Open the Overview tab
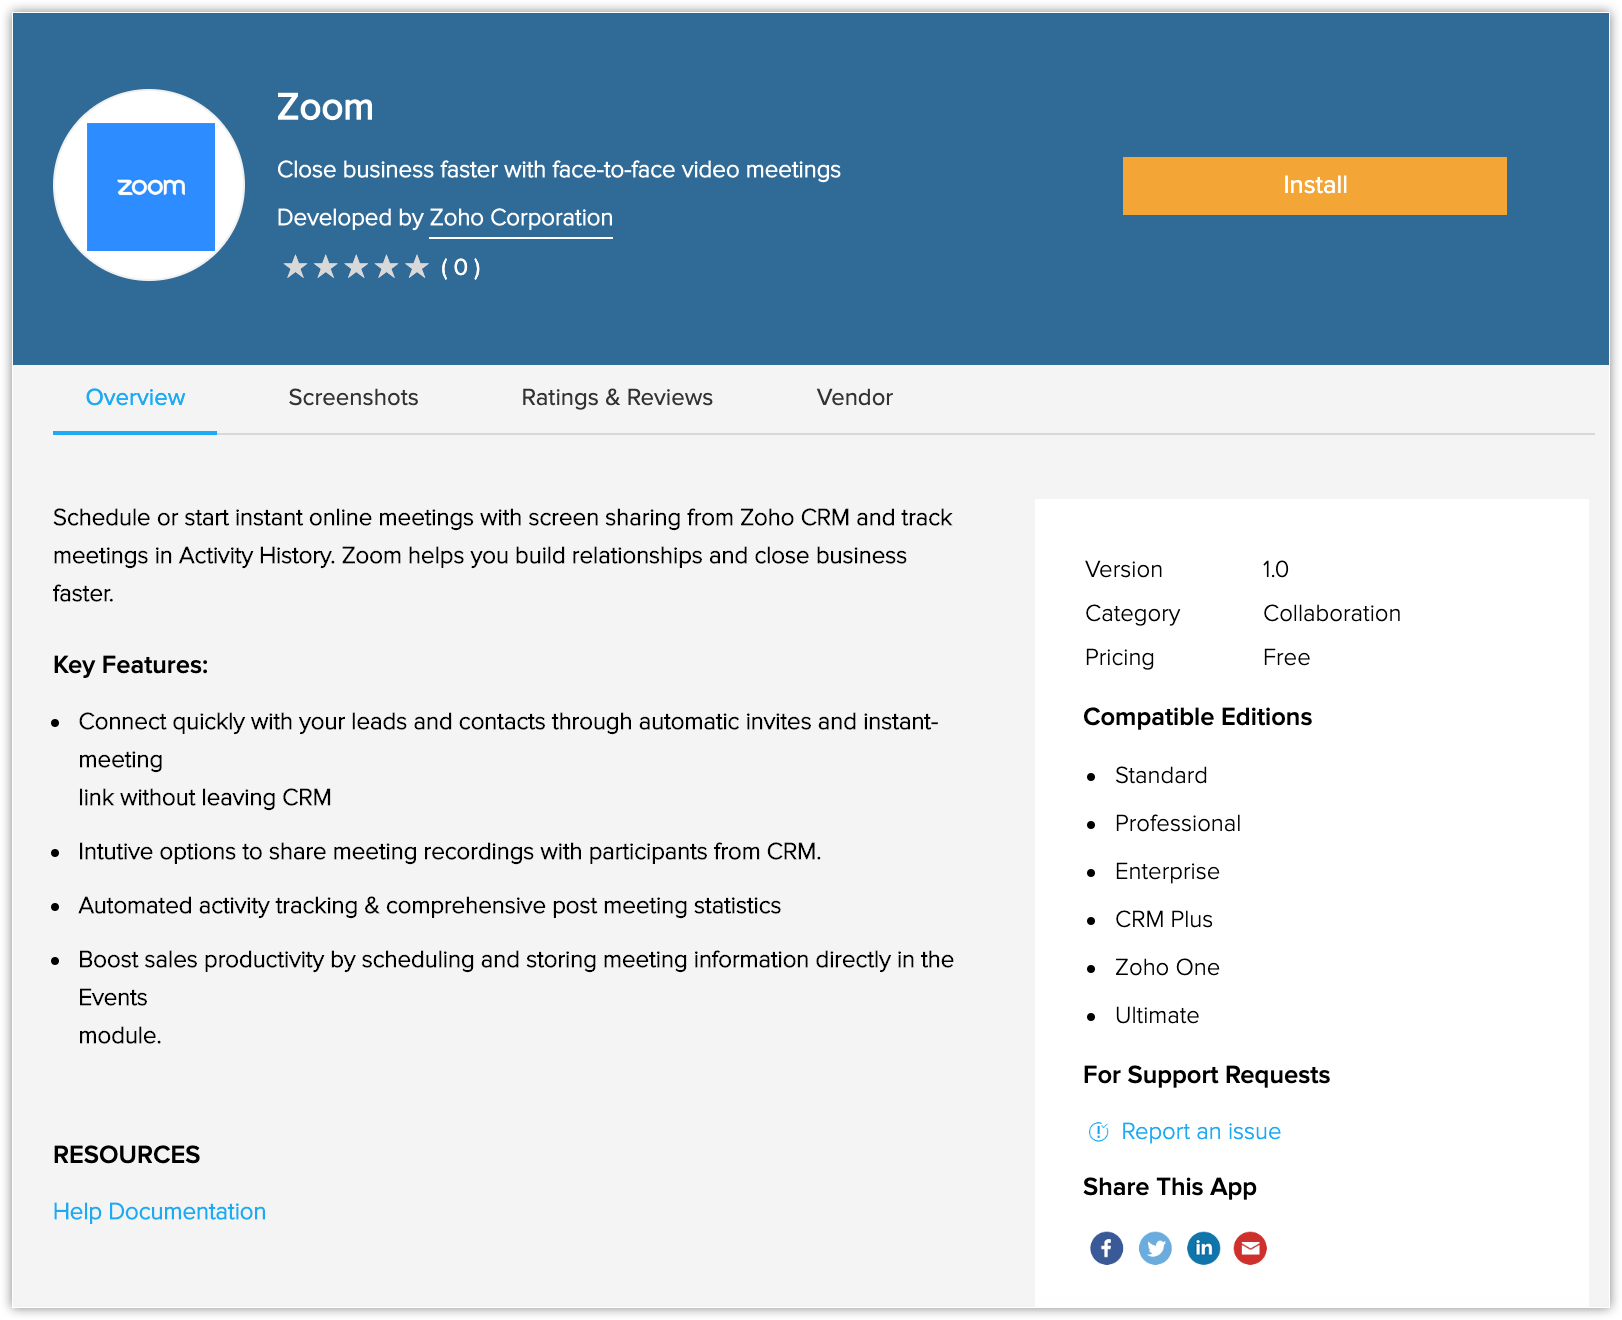 (135, 398)
